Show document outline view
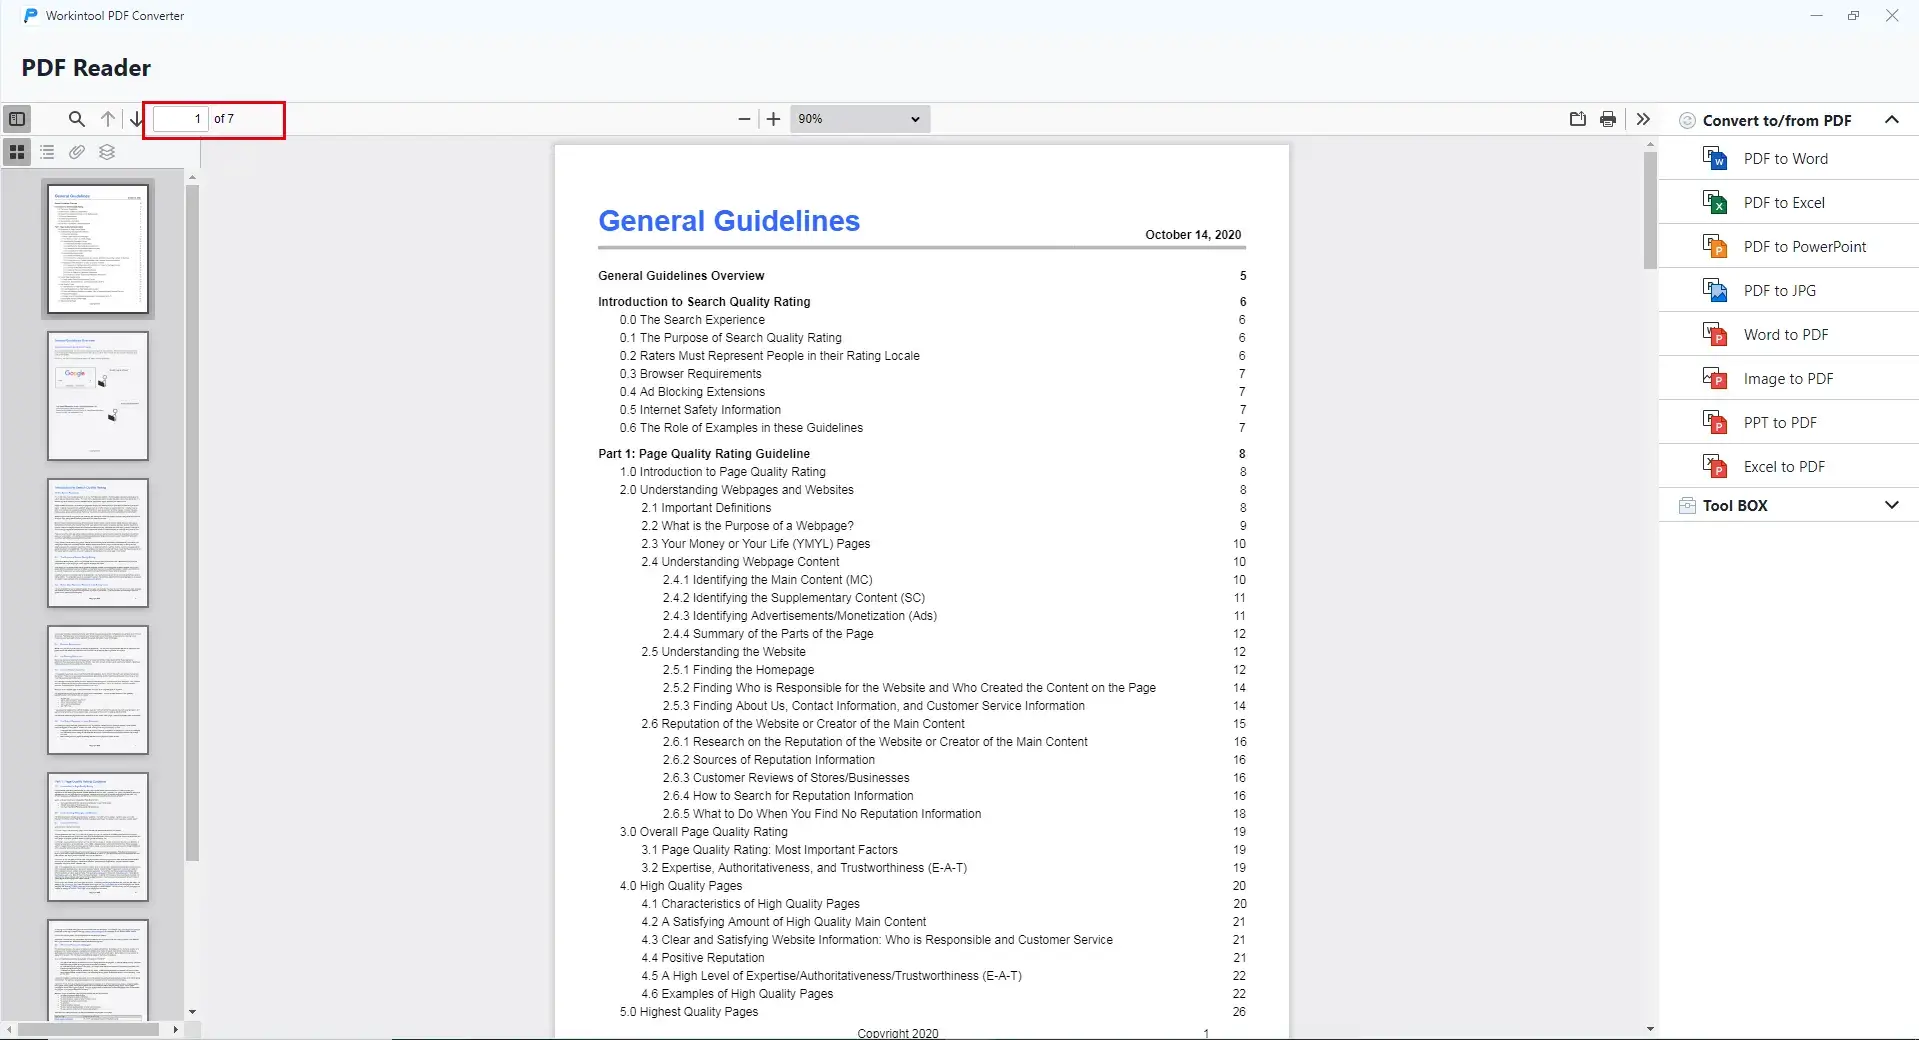 47,152
